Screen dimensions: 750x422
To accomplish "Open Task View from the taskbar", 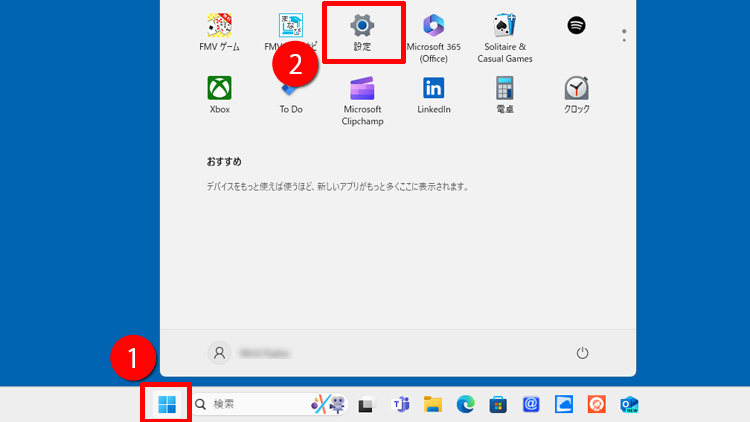I will [365, 405].
